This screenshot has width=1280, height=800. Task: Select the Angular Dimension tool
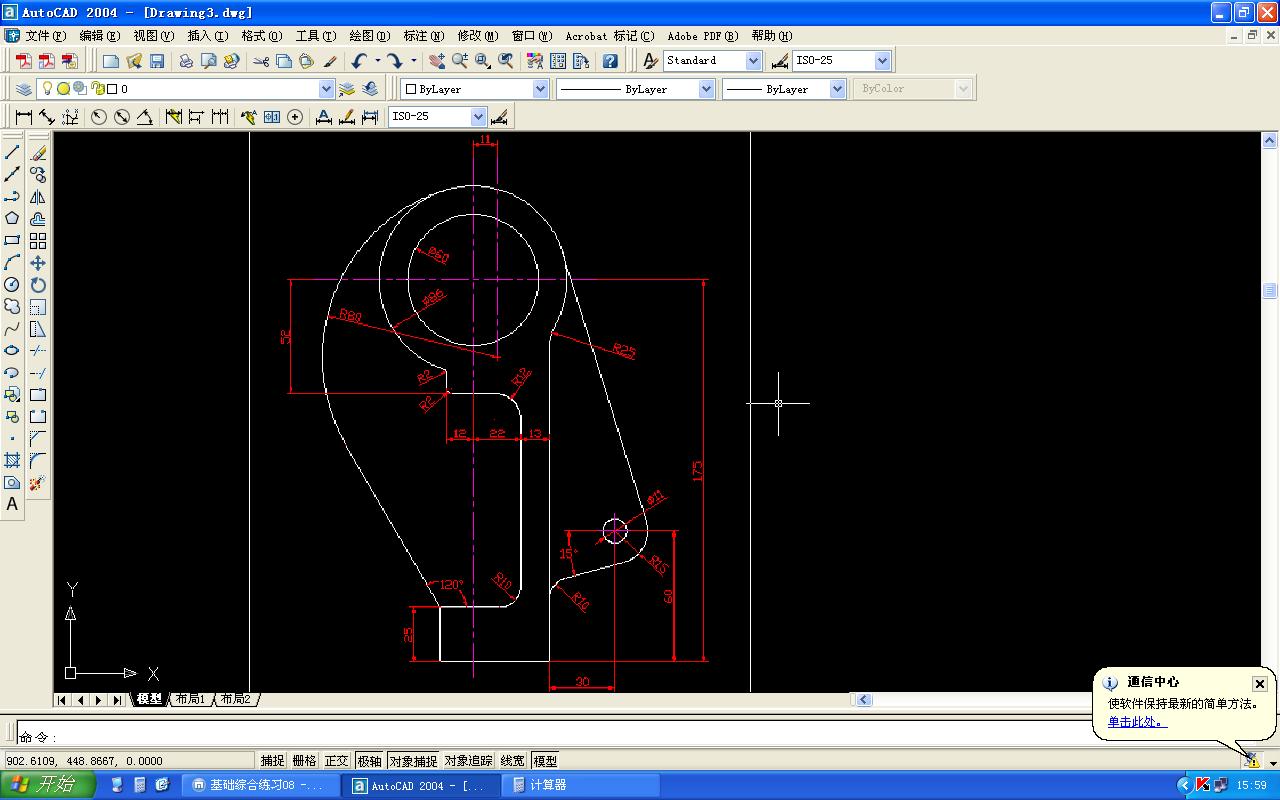(x=144, y=117)
